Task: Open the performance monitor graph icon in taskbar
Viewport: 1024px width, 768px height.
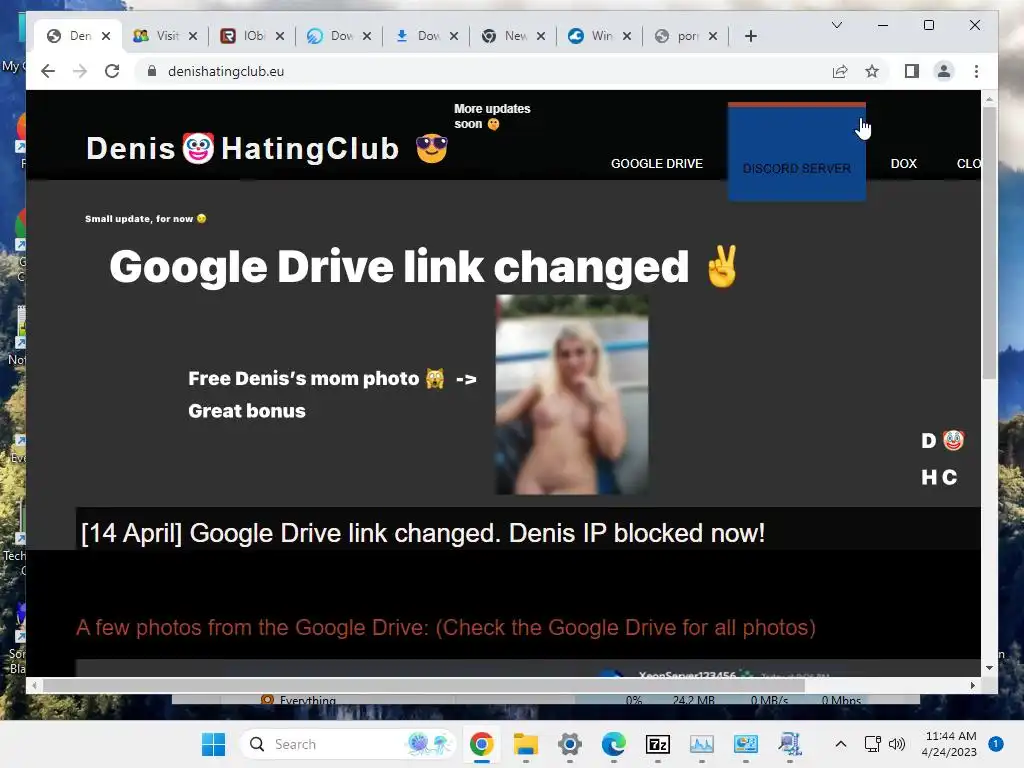Action: point(701,744)
